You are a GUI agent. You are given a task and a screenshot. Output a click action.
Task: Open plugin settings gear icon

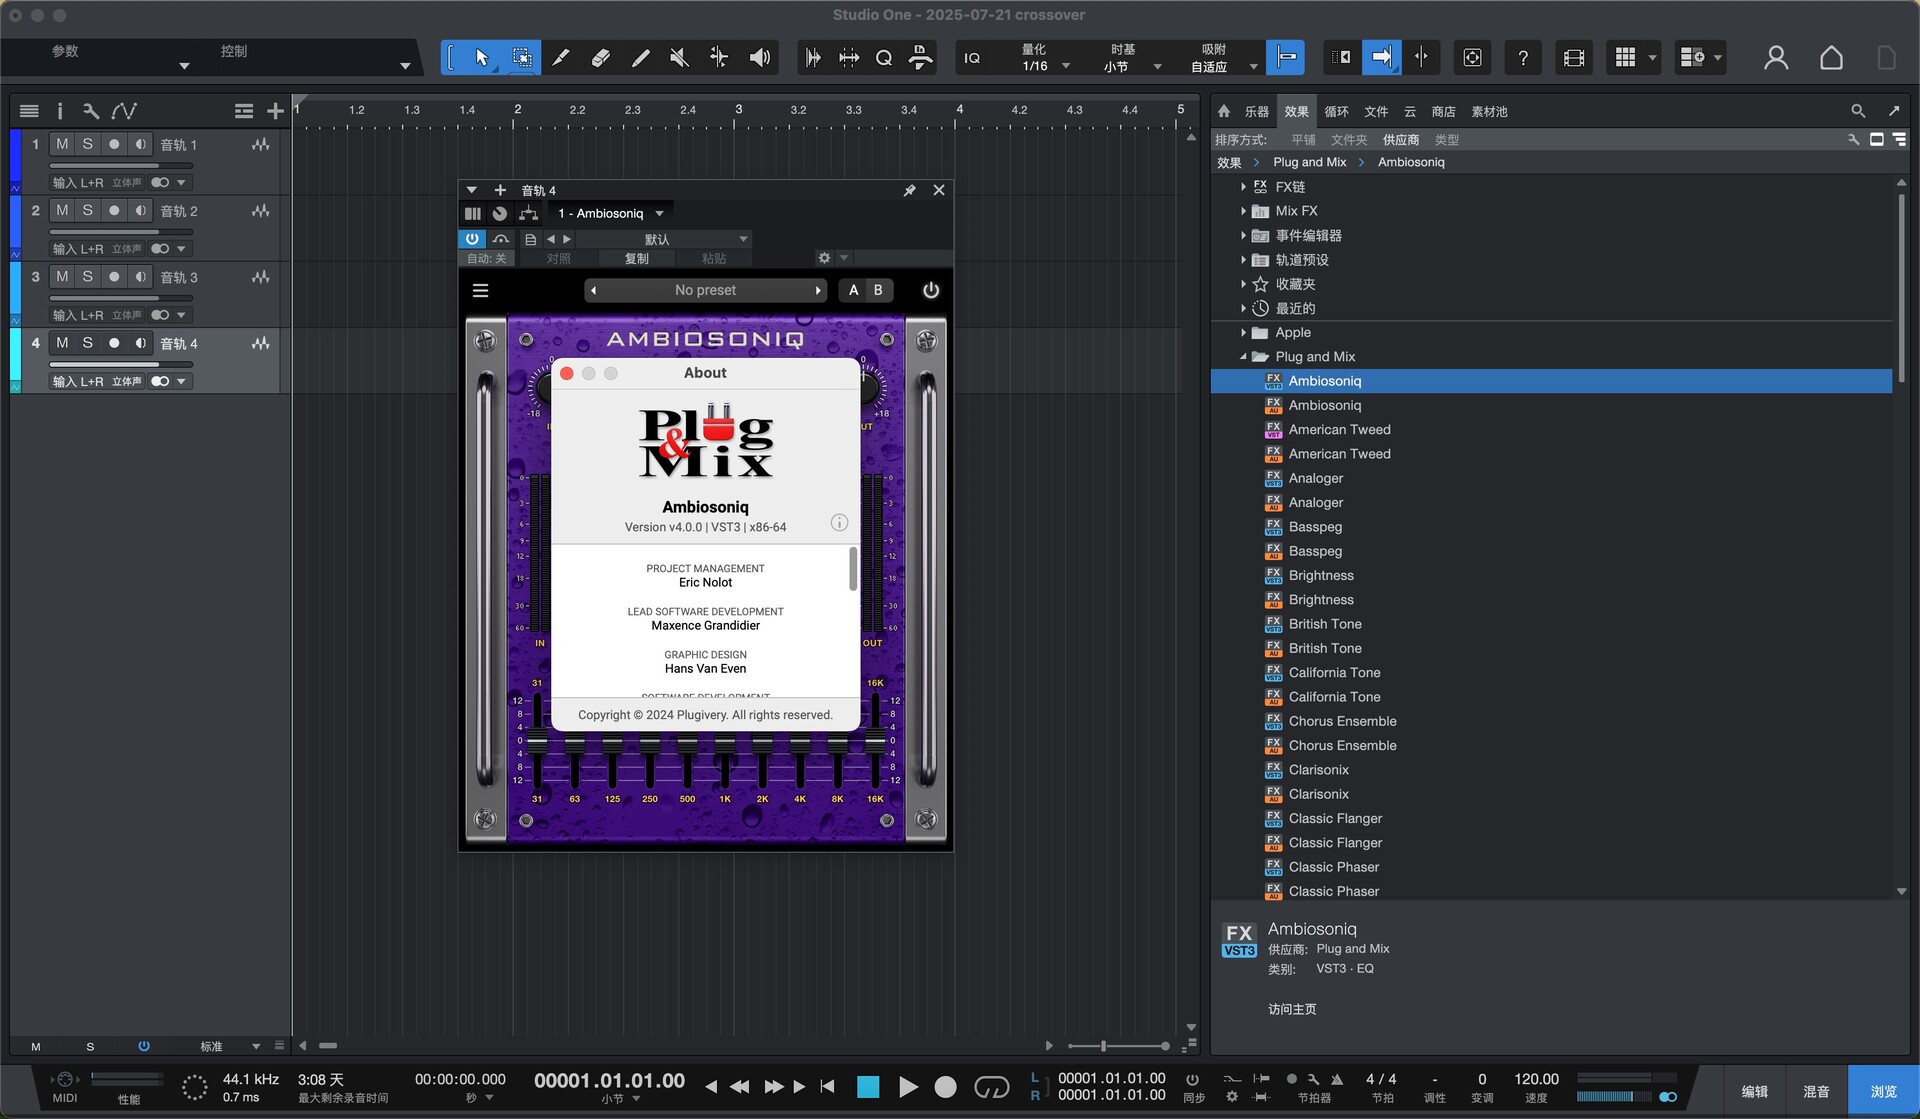tap(824, 258)
